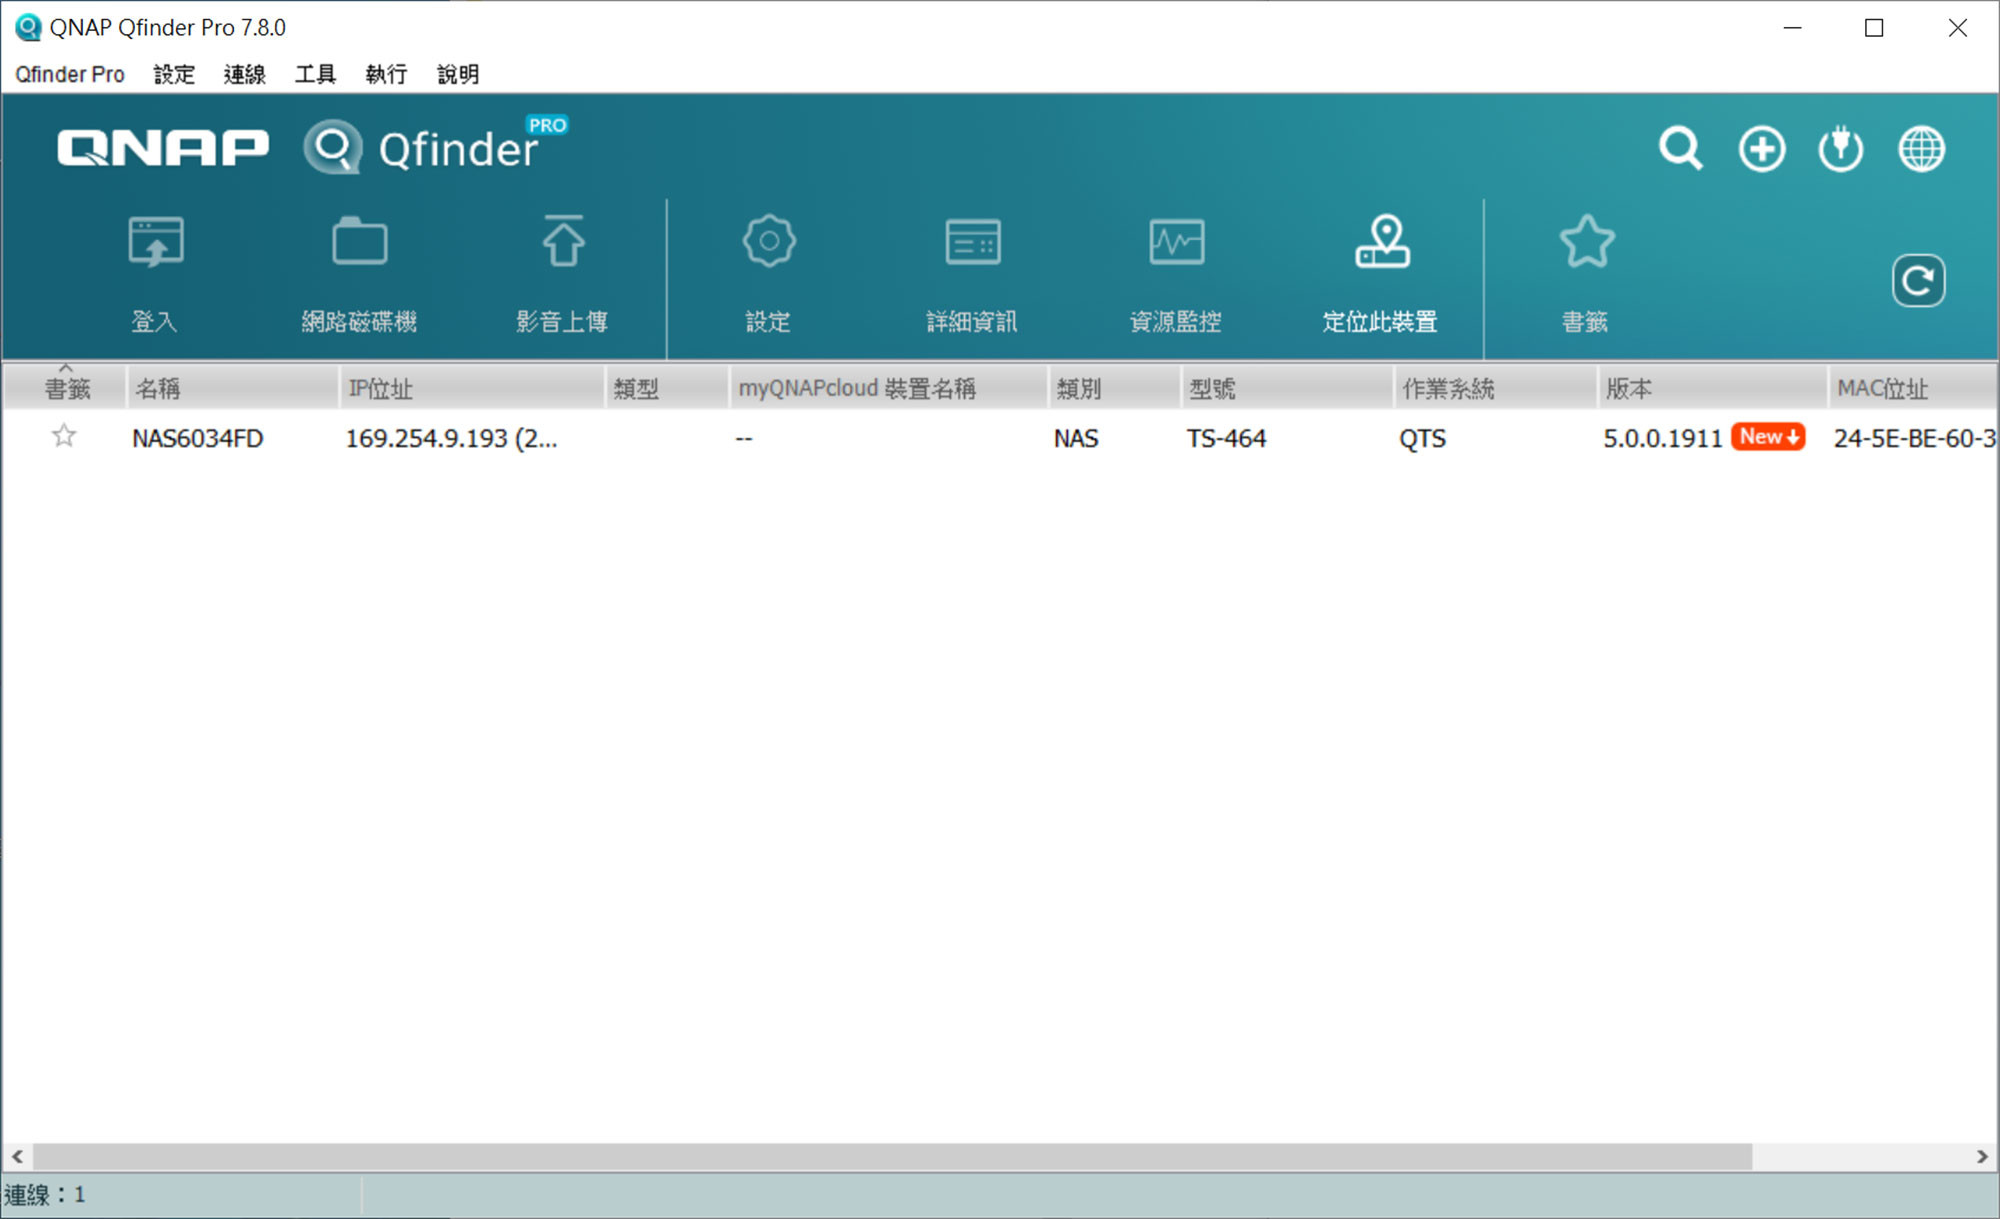Click the Media Upload (影音上傳) icon
The image size is (2000, 1219).
coord(563,241)
